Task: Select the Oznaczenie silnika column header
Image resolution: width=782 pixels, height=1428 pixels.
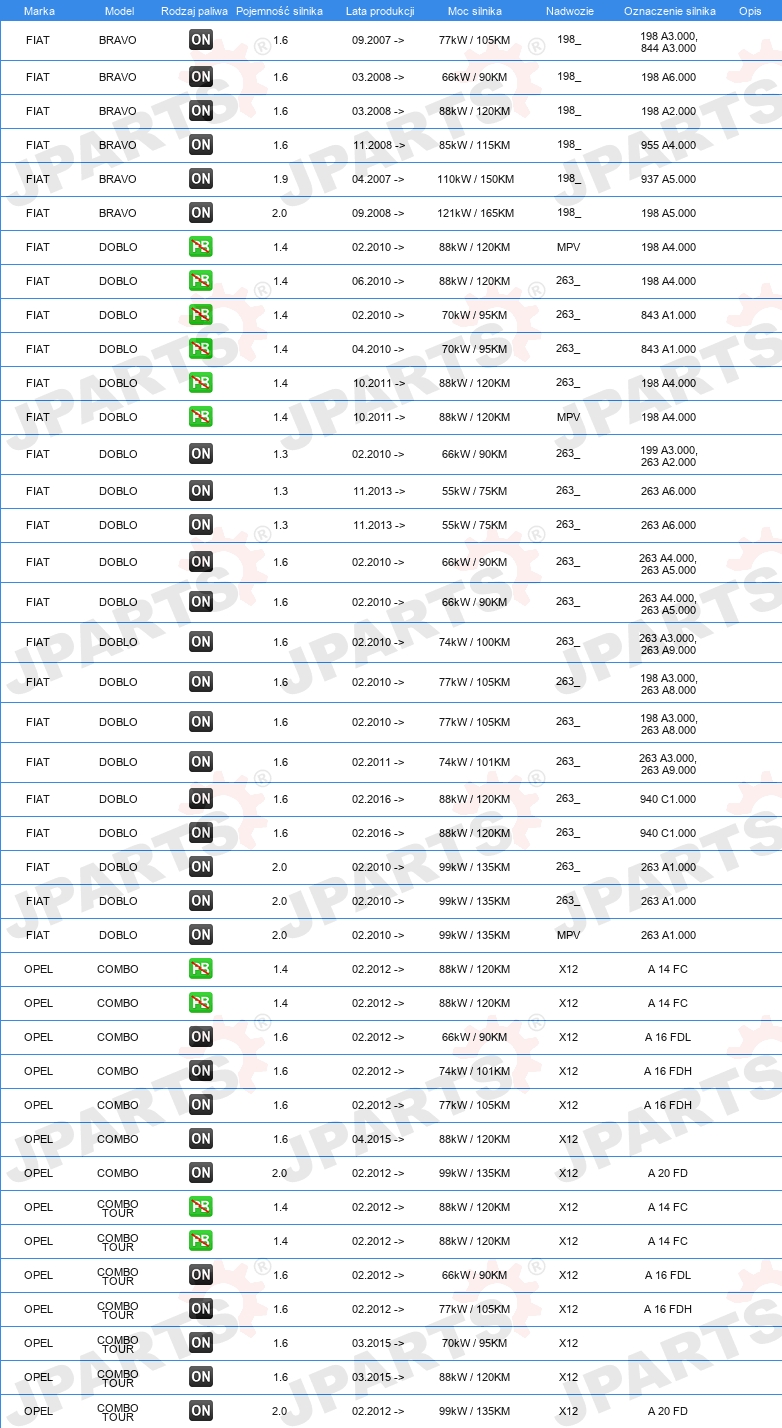Action: [x=669, y=11]
